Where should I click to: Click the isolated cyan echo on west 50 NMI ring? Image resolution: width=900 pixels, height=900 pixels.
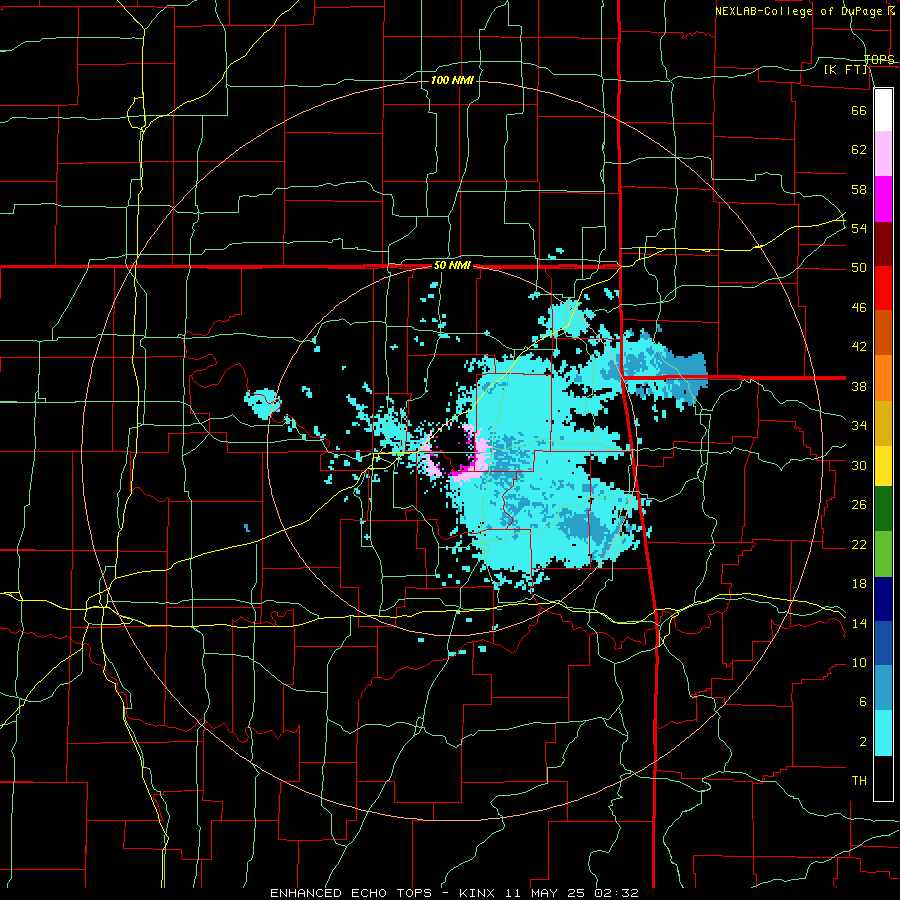click(262, 402)
